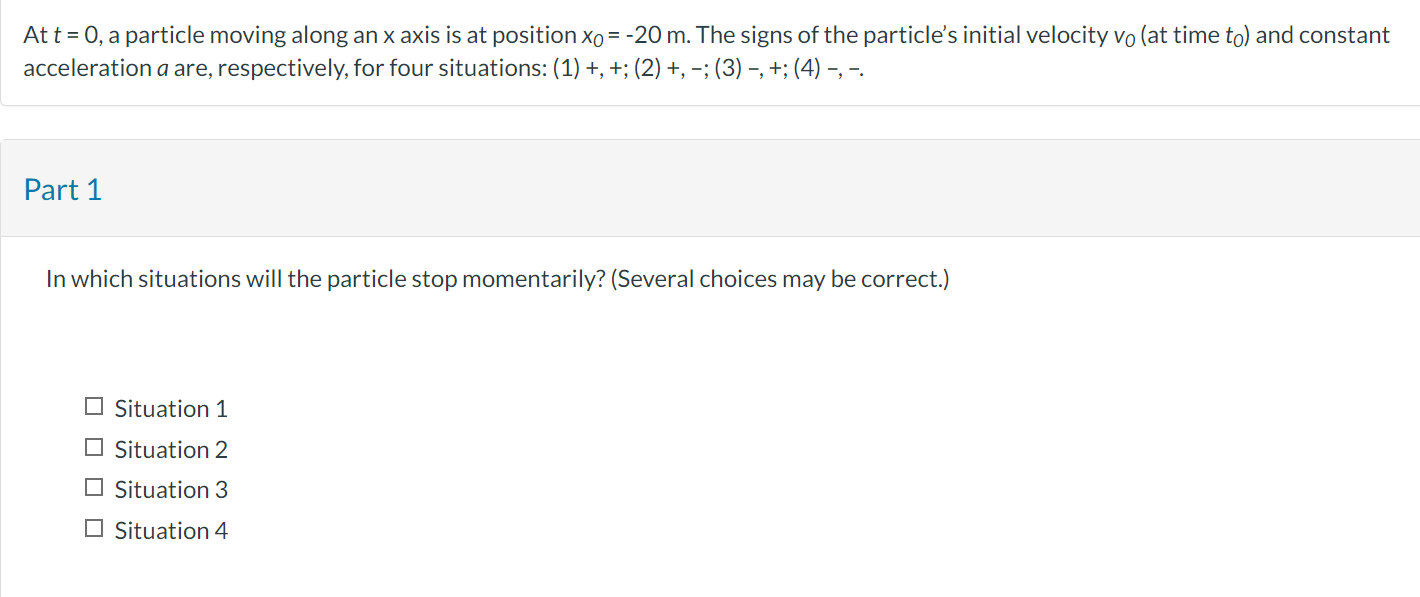Click the Situation 3 label text

(x=170, y=489)
